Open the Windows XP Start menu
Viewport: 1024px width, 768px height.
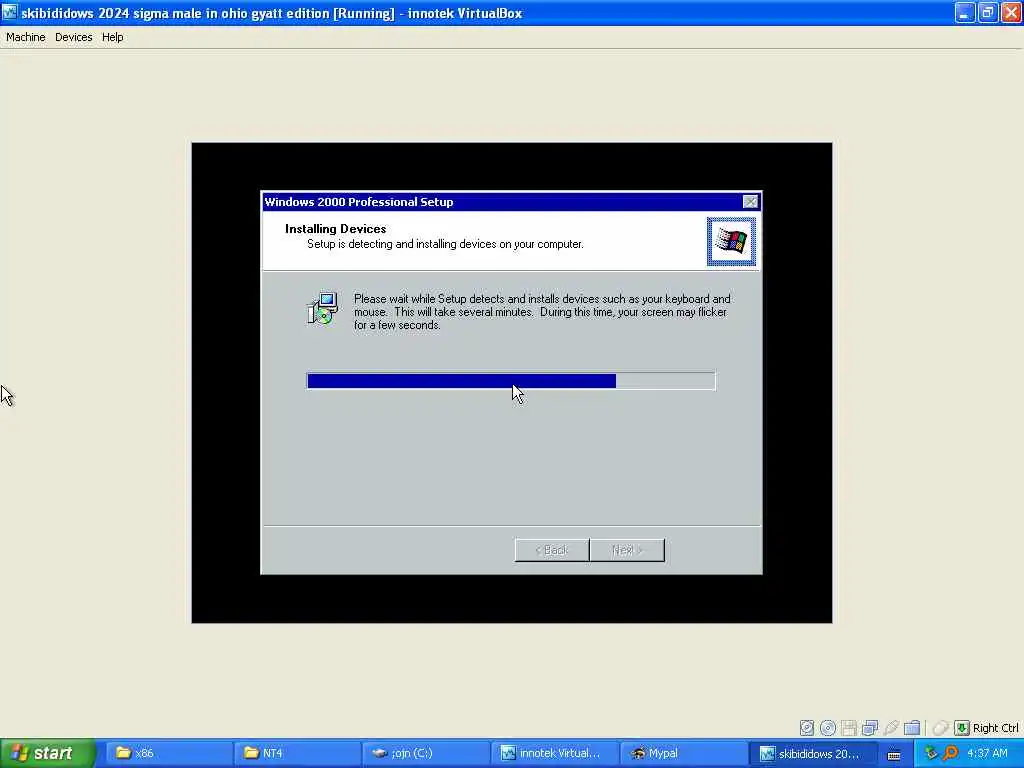click(x=48, y=753)
